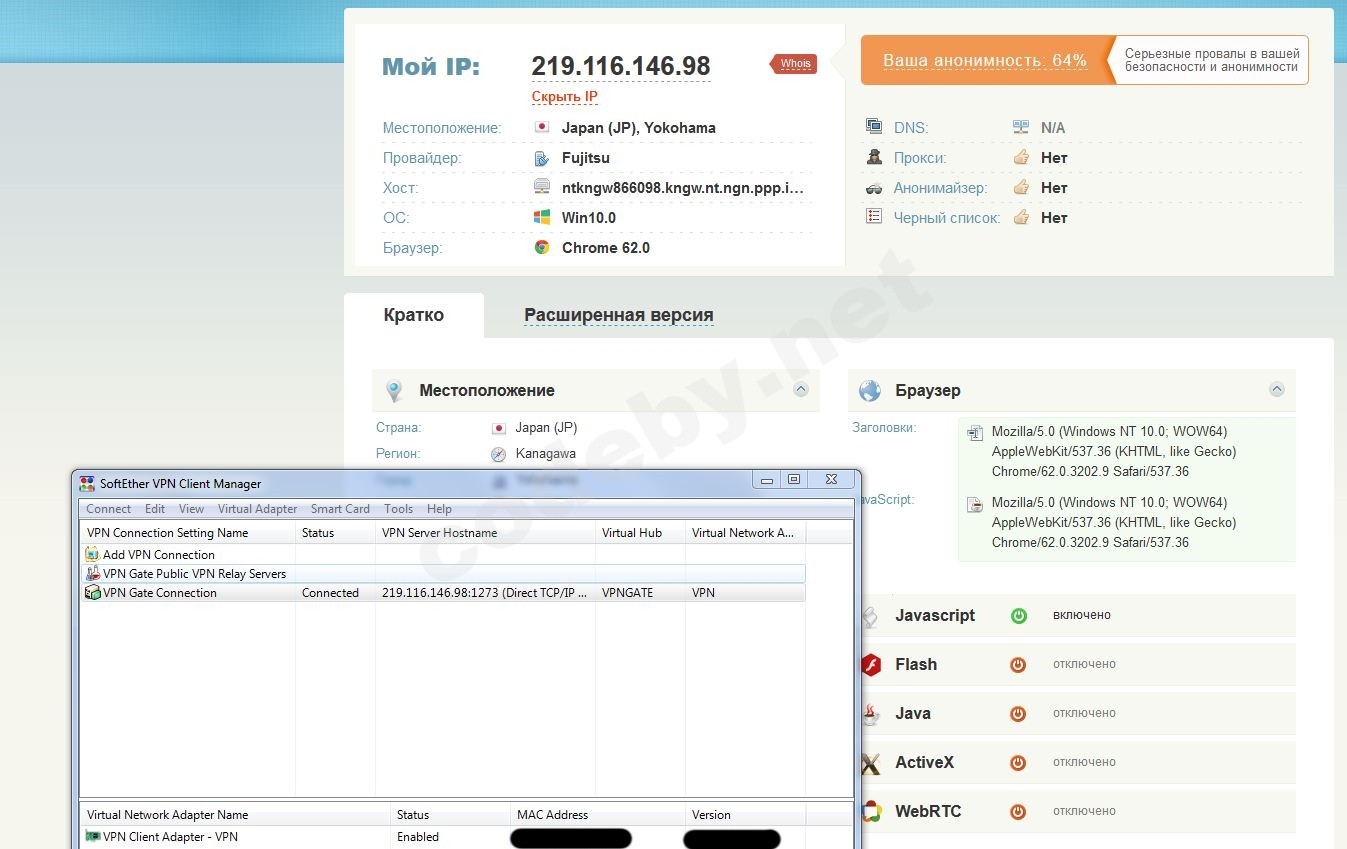Toggle the WebRTC disabled power indicator
The width and height of the screenshot is (1347, 849).
(x=1018, y=811)
